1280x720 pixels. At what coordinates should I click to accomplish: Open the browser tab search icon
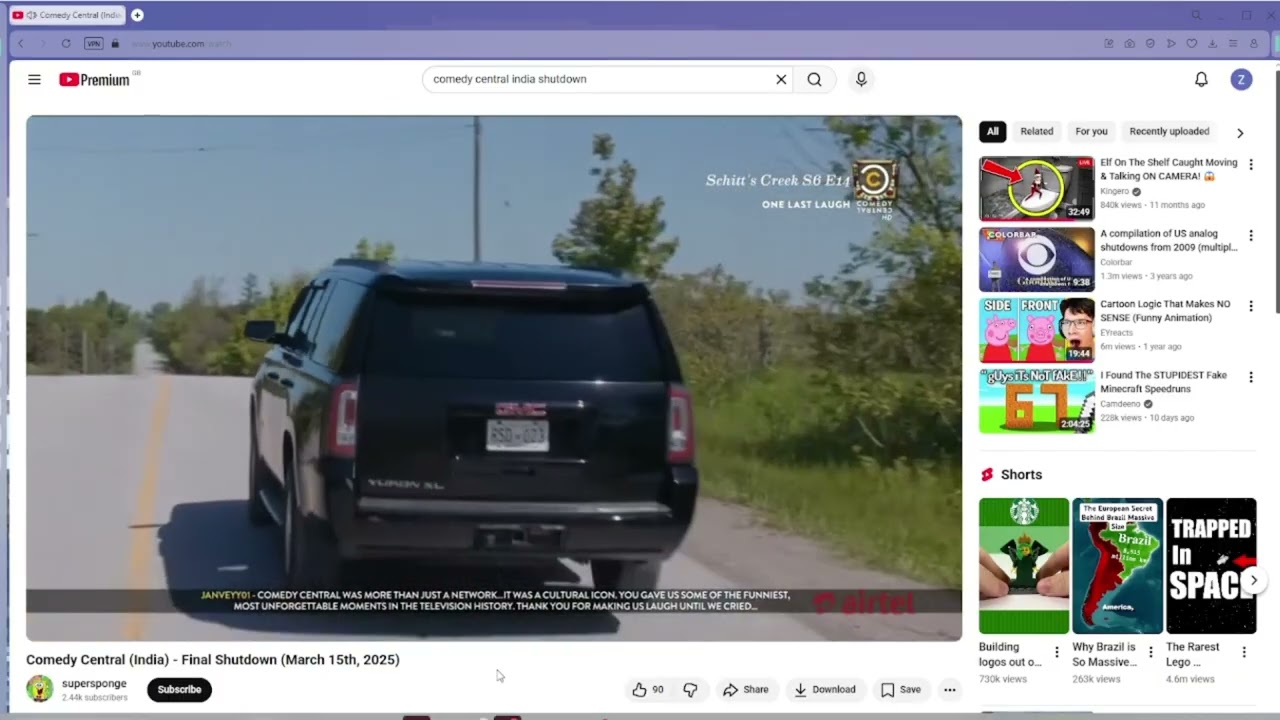pyautogui.click(x=1196, y=15)
